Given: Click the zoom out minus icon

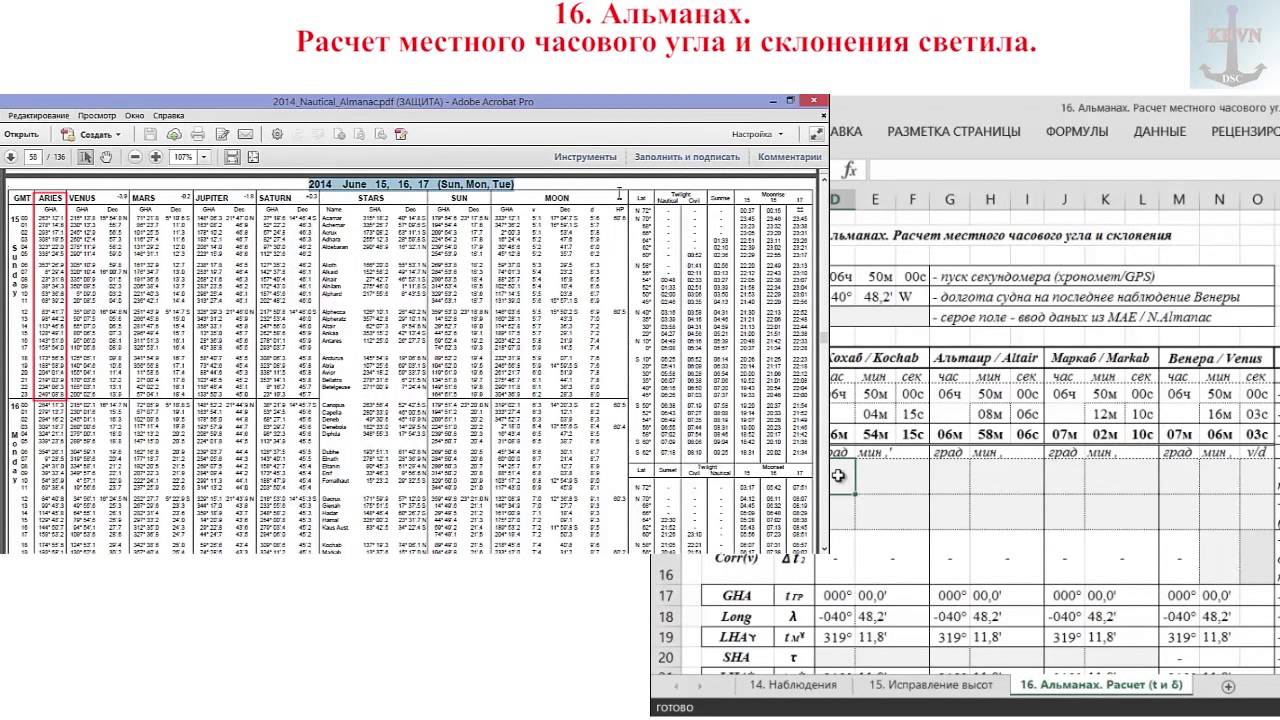Looking at the screenshot, I should (135, 157).
